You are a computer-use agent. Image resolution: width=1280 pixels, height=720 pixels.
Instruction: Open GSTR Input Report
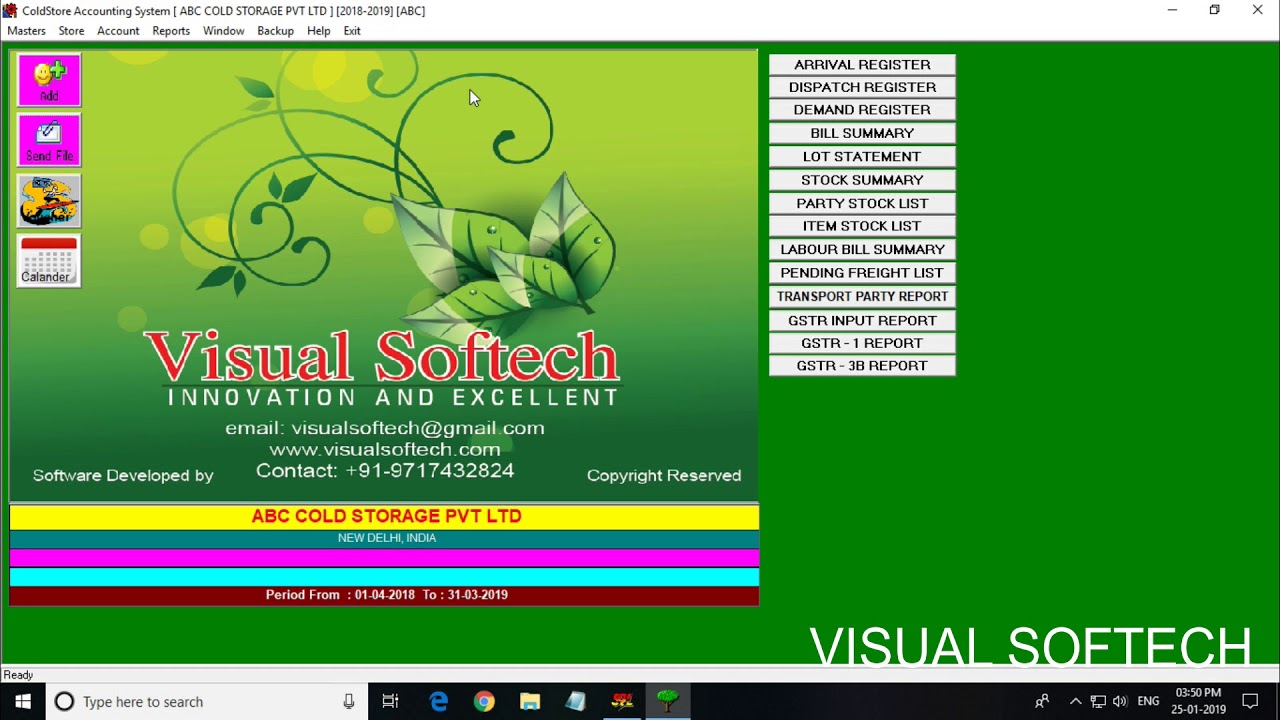[x=862, y=320]
